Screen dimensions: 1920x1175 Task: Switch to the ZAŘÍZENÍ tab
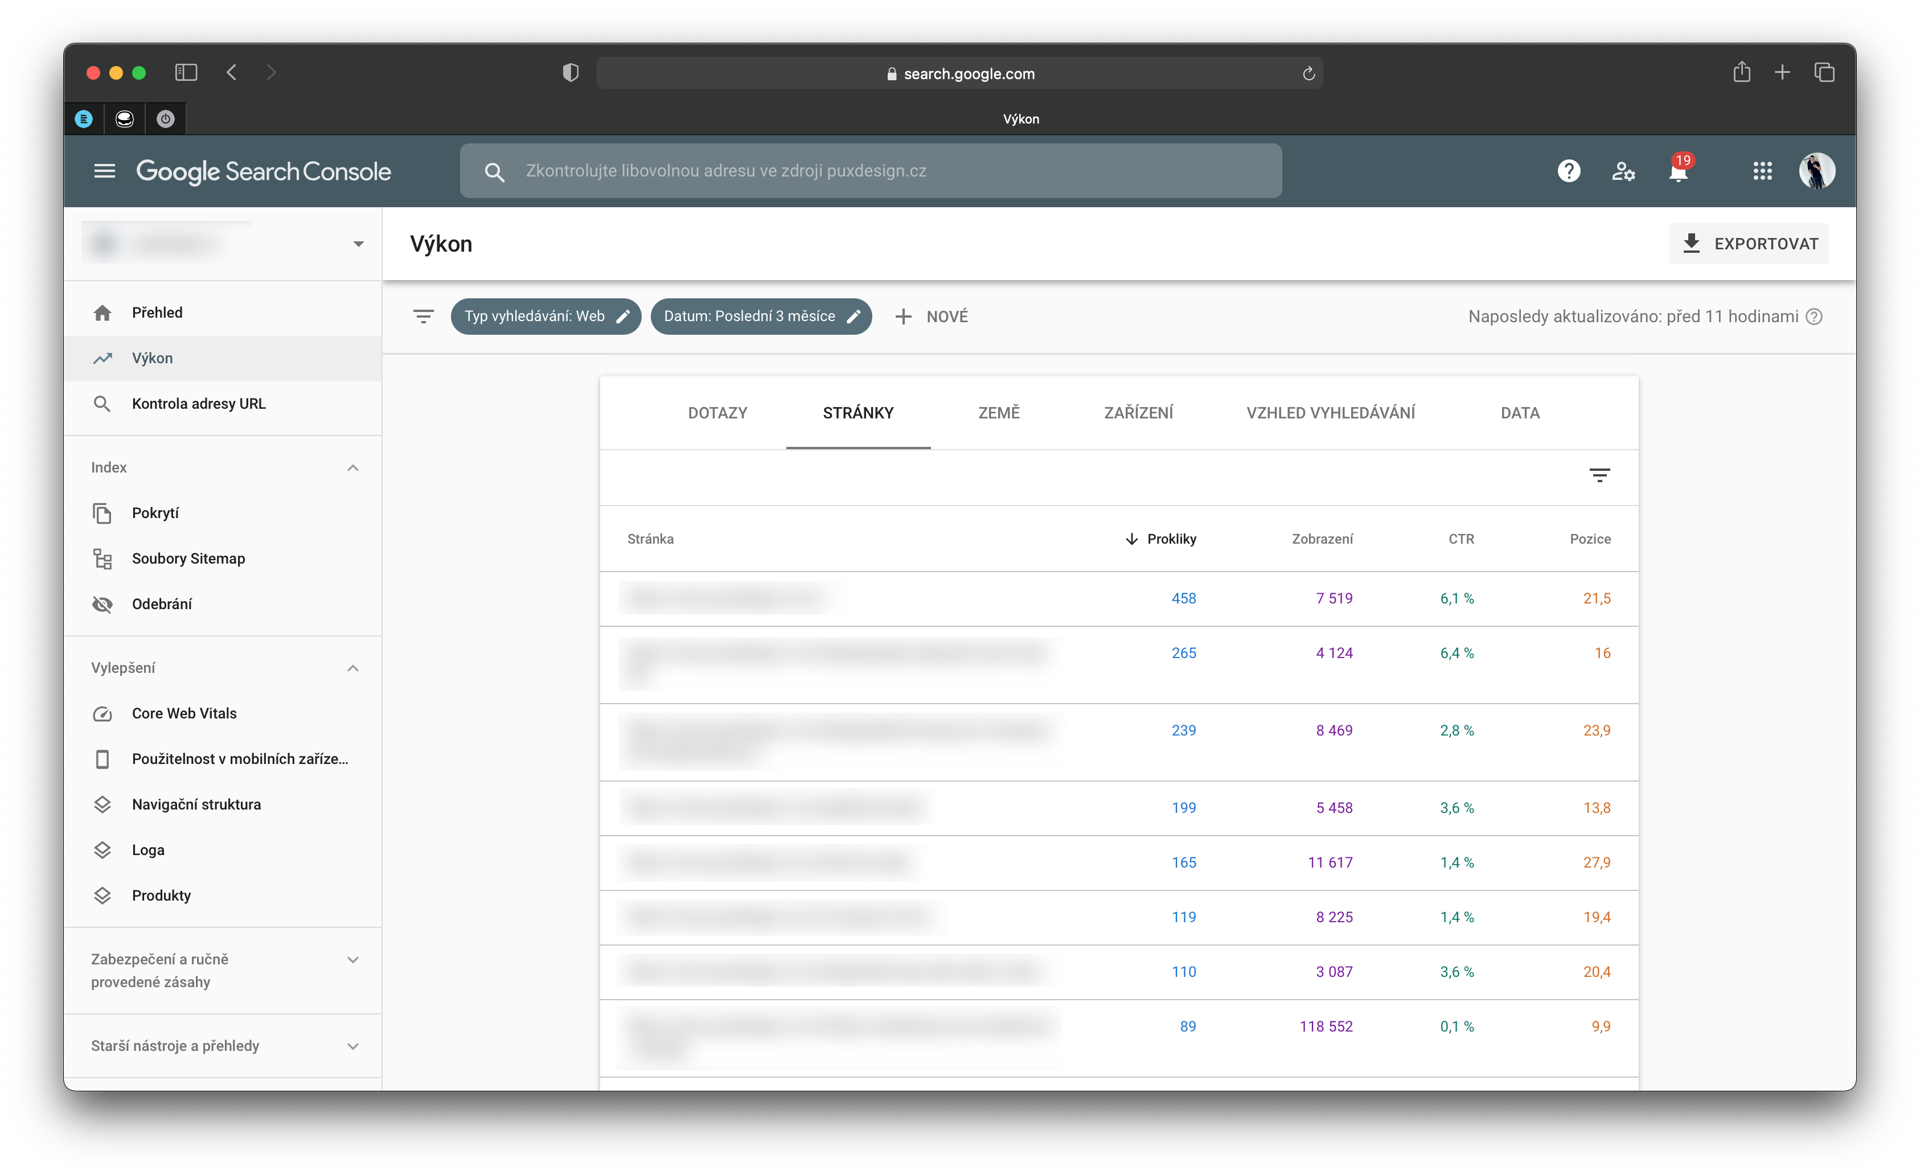pos(1138,413)
